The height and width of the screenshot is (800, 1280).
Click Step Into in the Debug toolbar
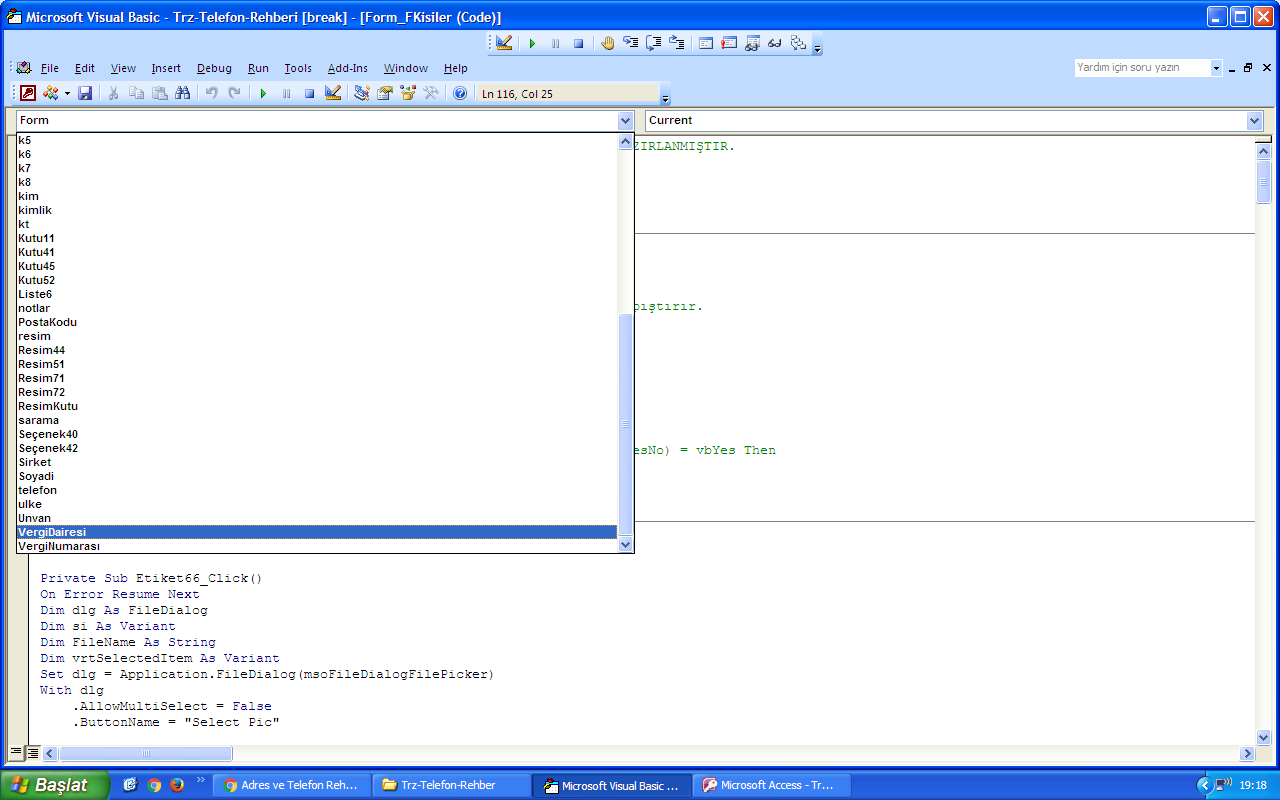click(631, 43)
